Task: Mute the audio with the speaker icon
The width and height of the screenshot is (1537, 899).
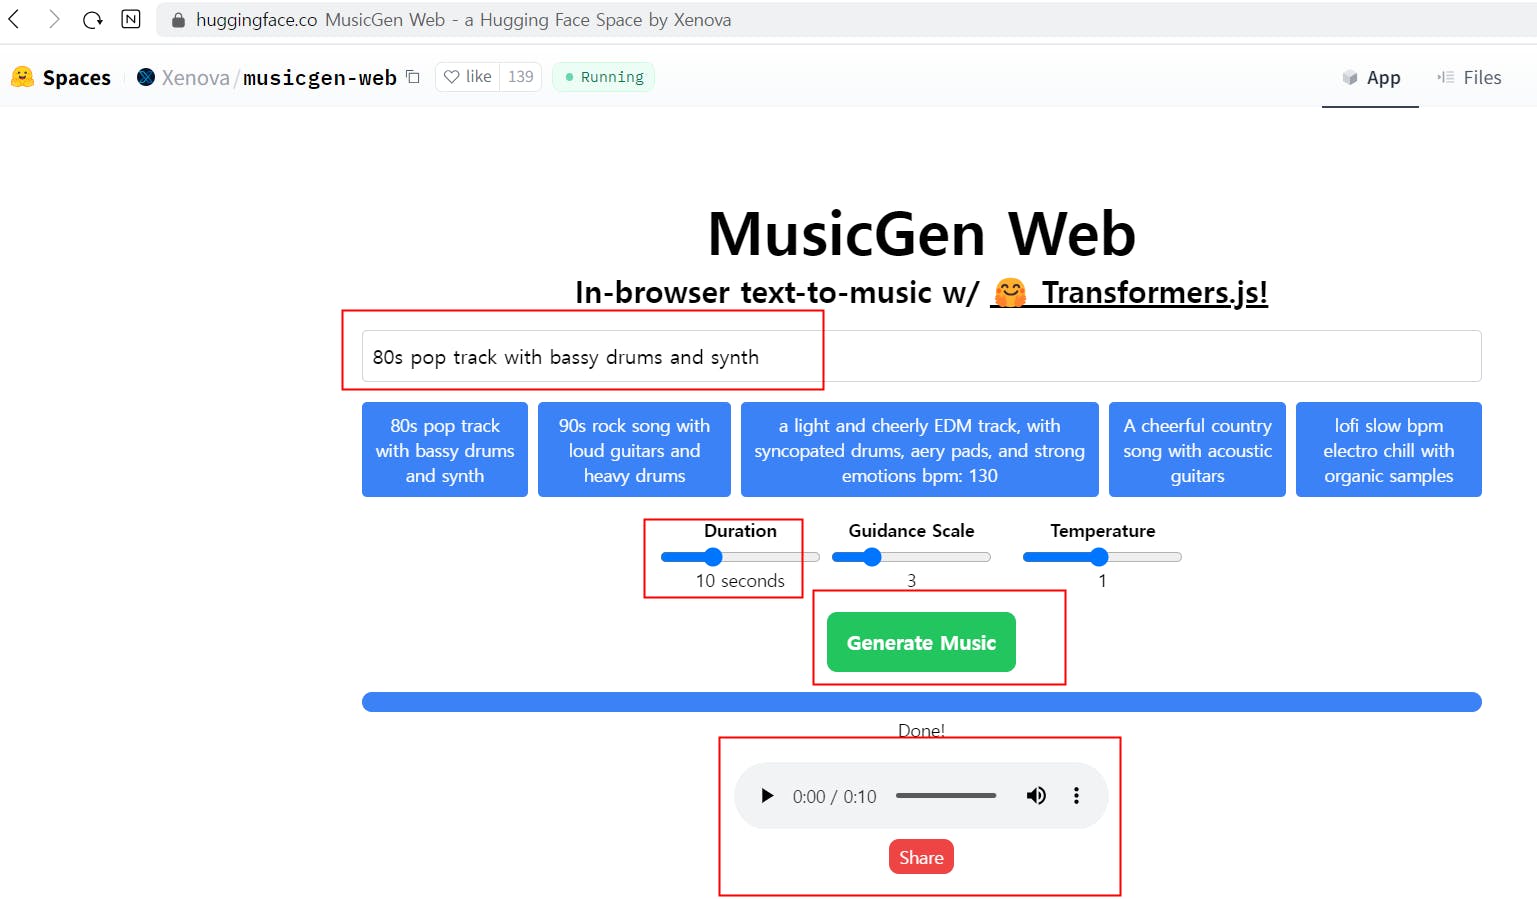Action: pos(1036,796)
